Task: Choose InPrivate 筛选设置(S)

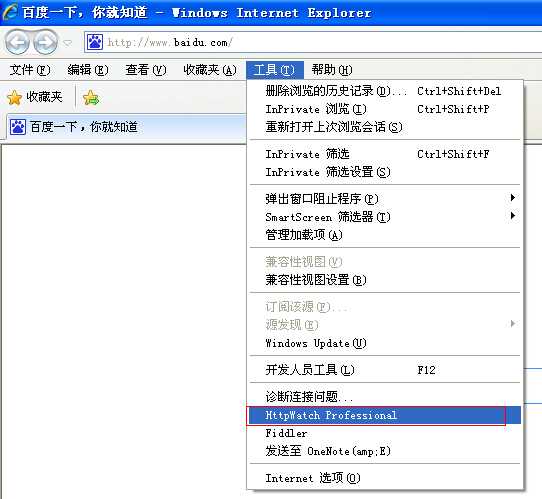Action: (385, 172)
